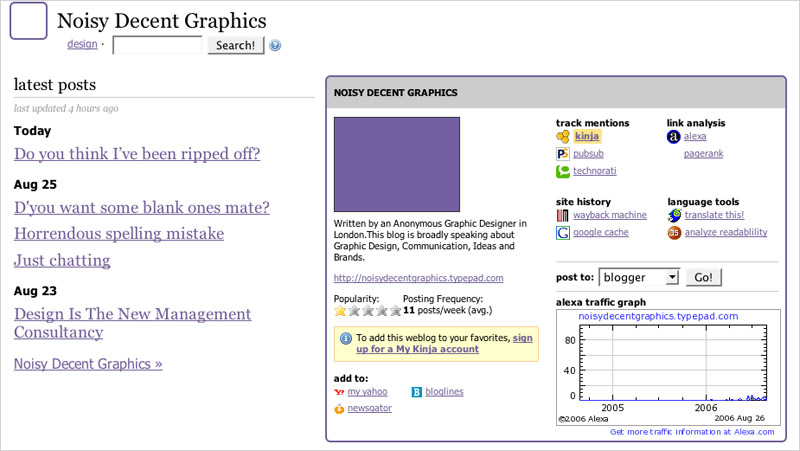This screenshot has height=451, width=800.
Task: Click the NewsGator icon
Action: [339, 408]
